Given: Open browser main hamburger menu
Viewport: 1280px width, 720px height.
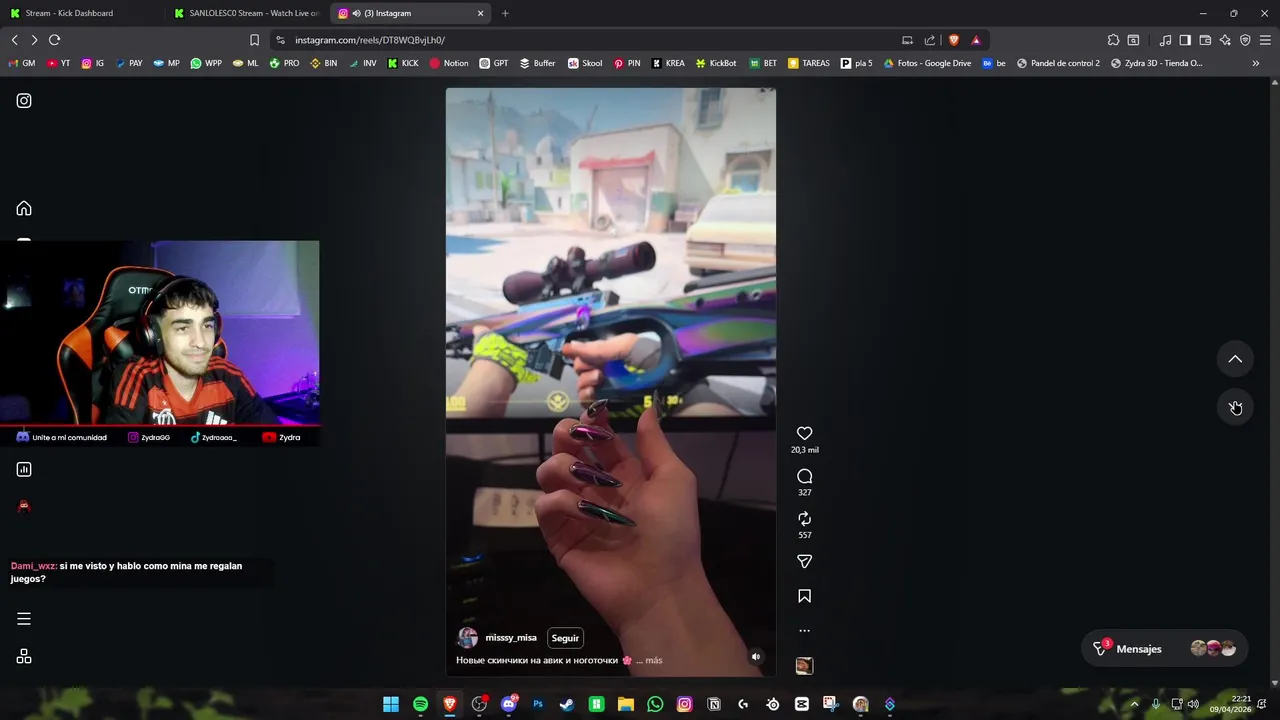Looking at the screenshot, I should pyautogui.click(x=1265, y=40).
